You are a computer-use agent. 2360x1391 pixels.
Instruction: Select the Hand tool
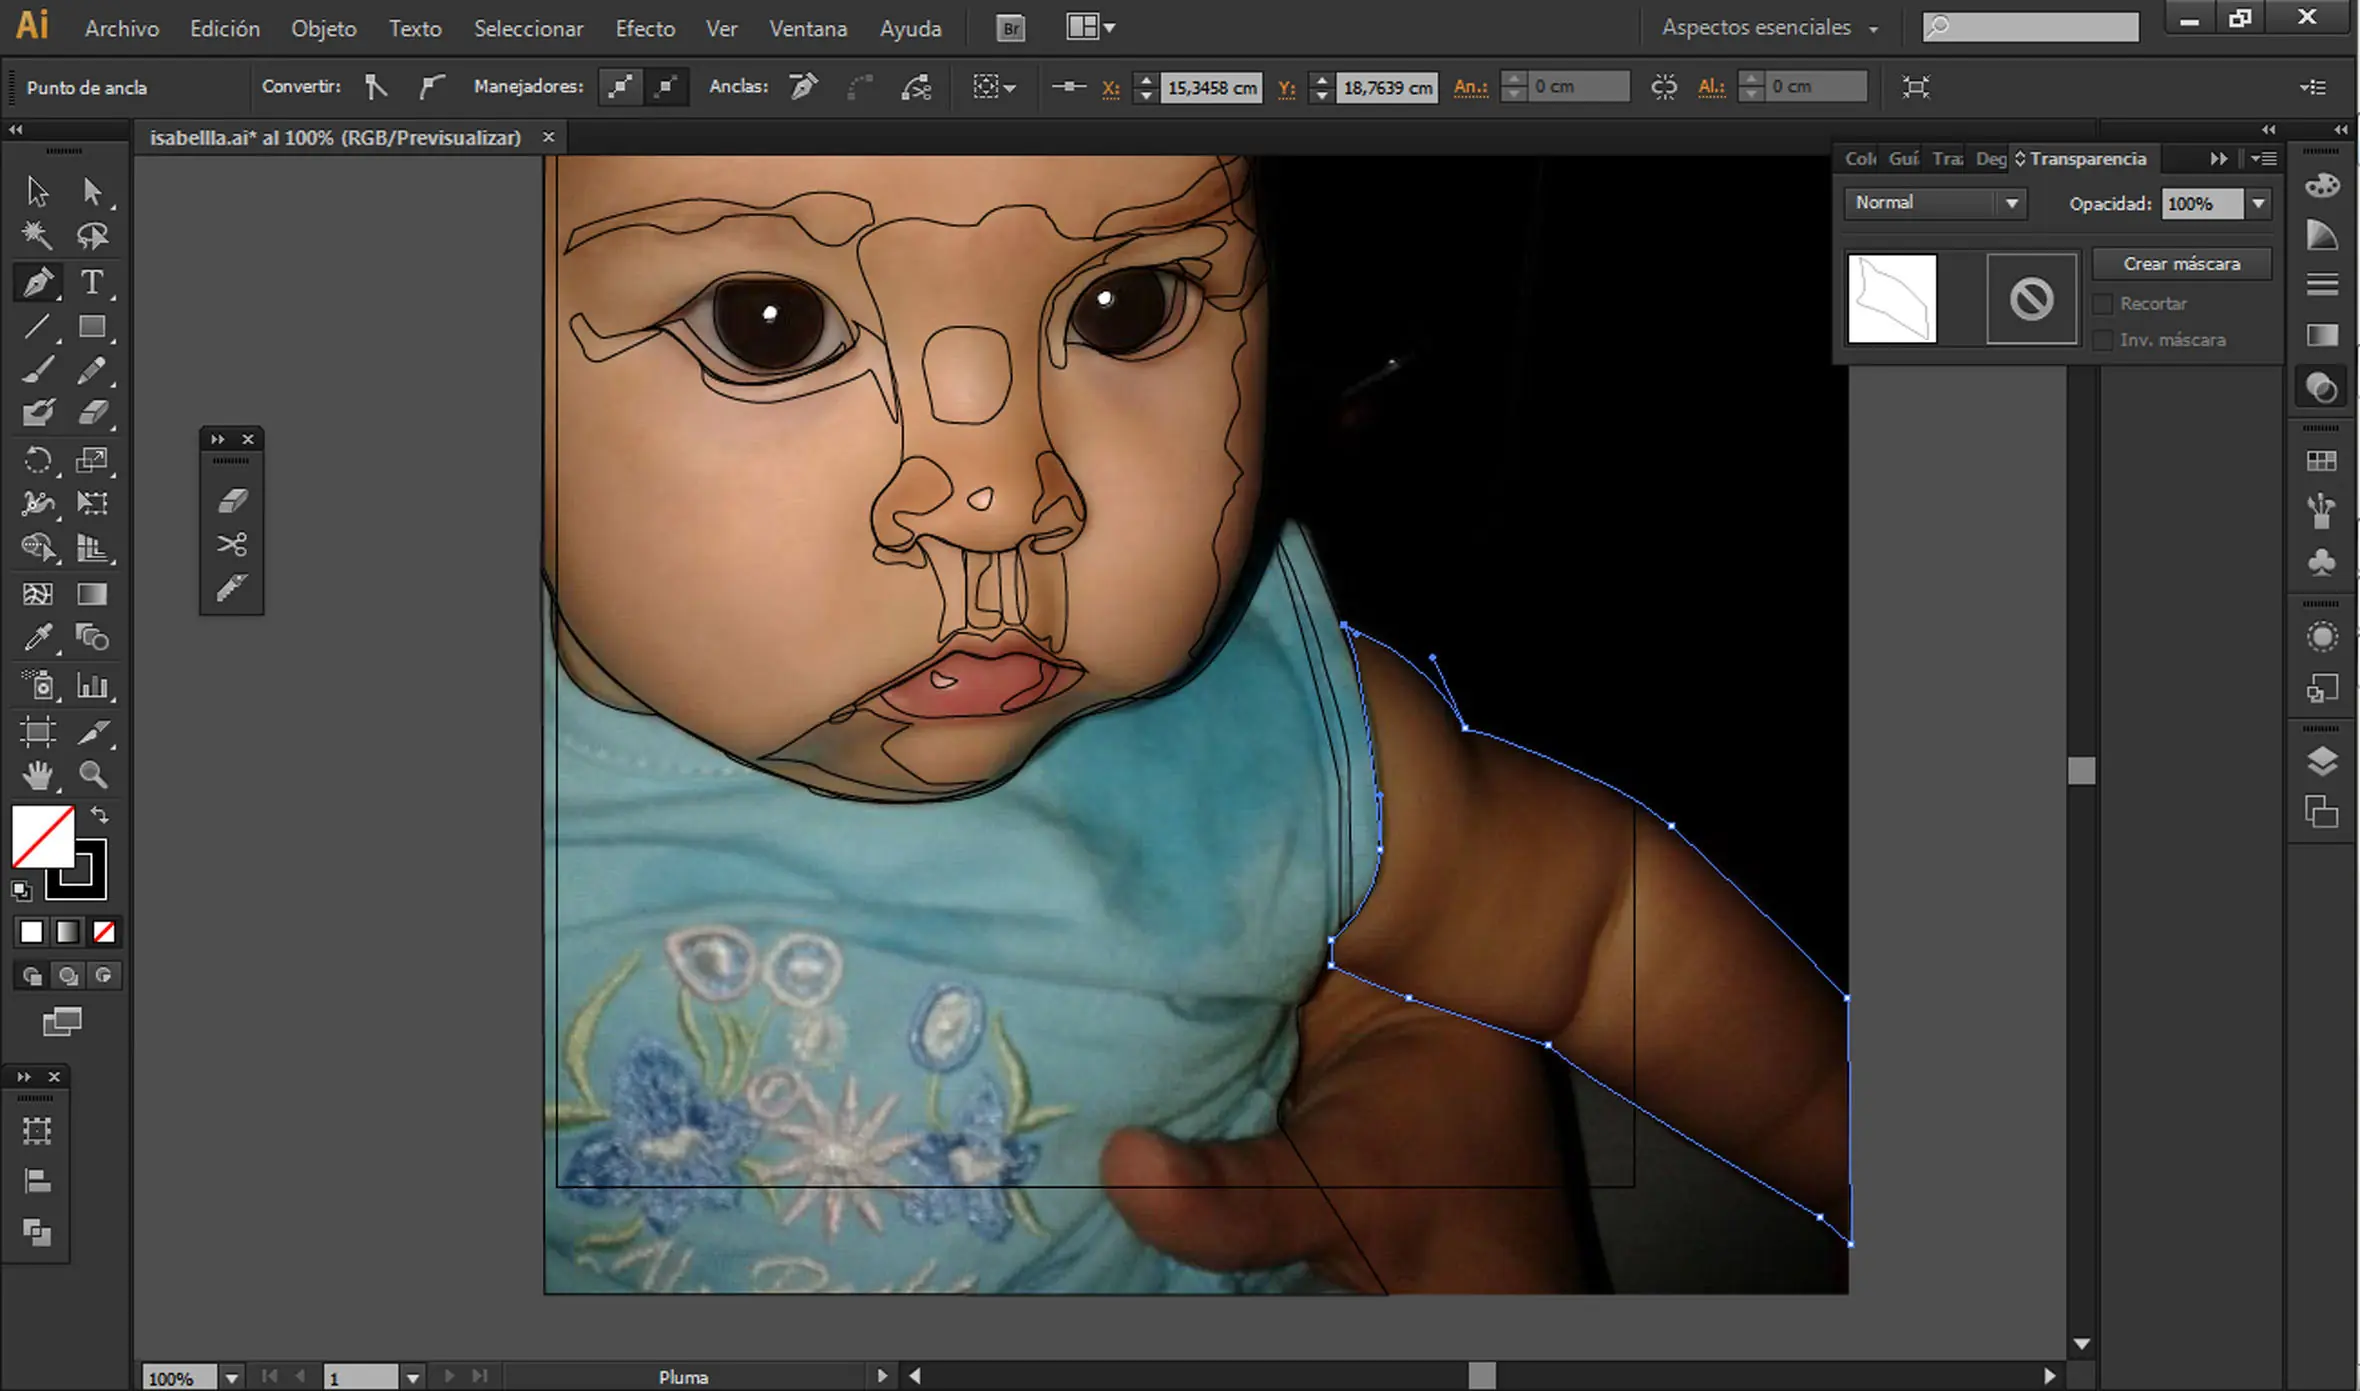[37, 774]
